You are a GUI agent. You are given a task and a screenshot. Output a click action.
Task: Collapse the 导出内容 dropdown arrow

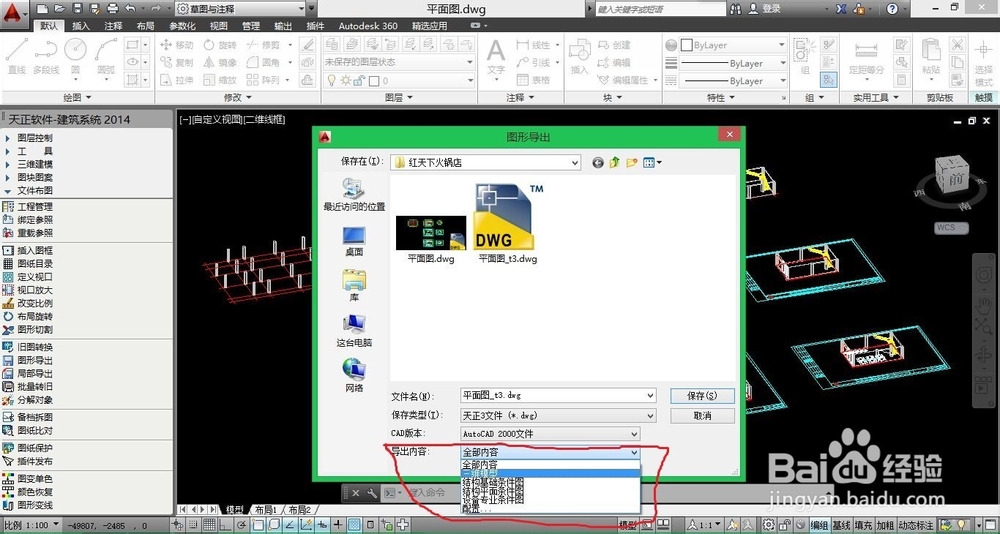pyautogui.click(x=633, y=452)
